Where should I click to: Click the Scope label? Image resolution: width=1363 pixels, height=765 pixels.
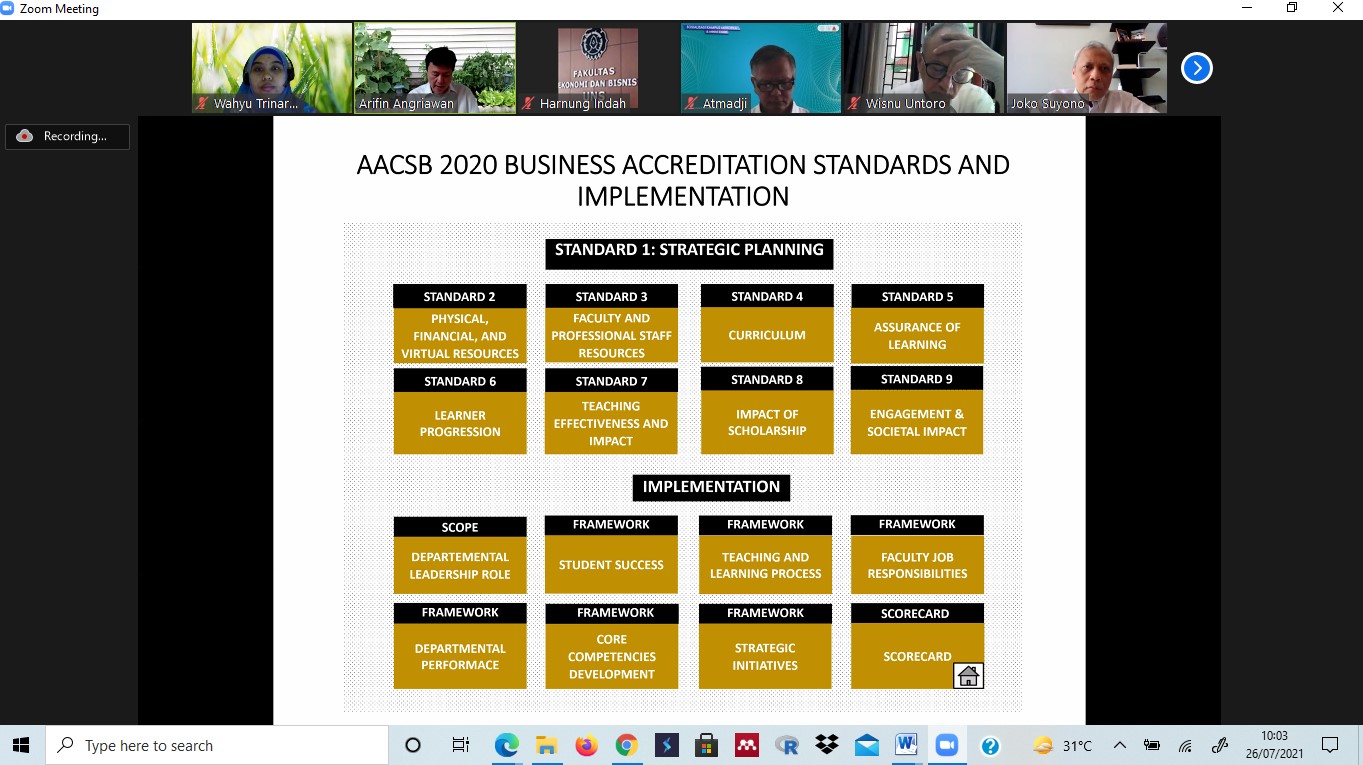point(460,527)
